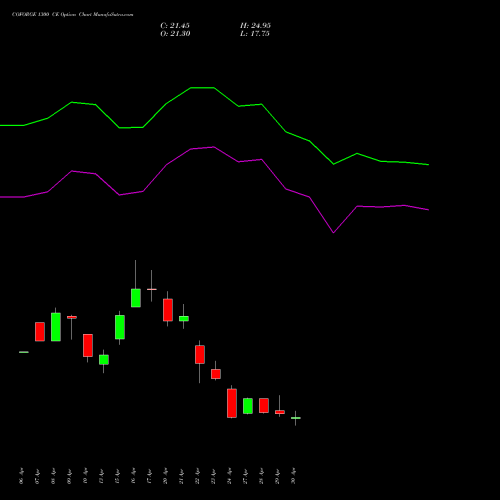Select the 24 Apr date label
Image resolution: width=500 pixels, height=500 pixels.
229,476
